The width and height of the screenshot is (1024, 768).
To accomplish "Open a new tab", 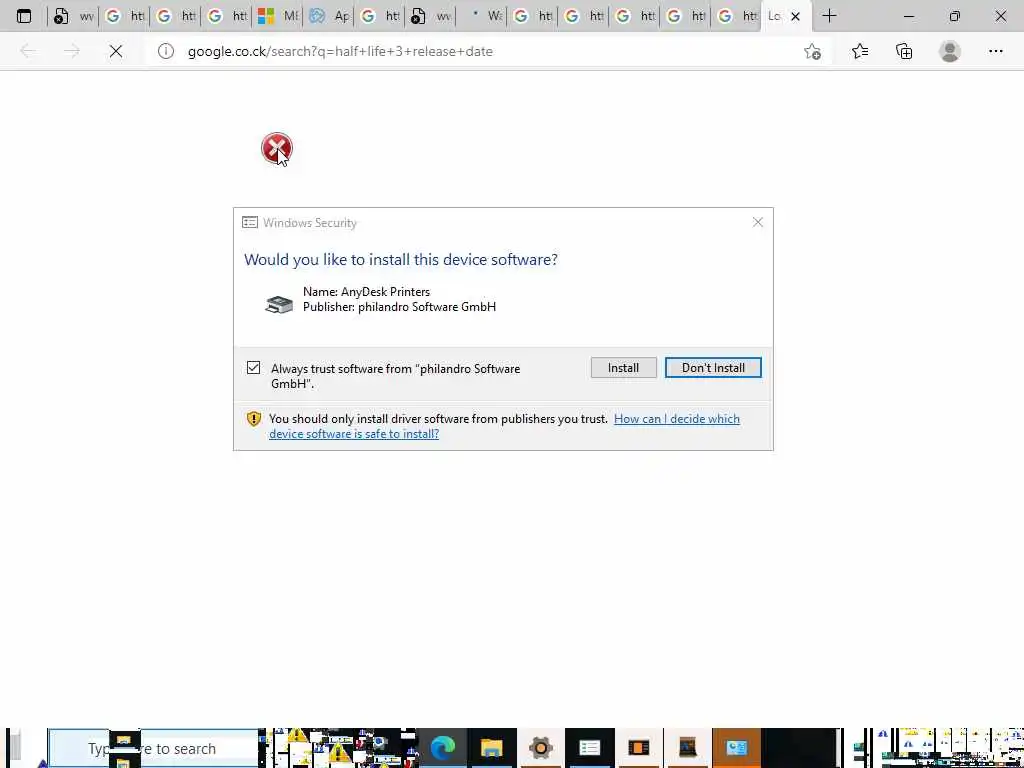I will tap(829, 16).
